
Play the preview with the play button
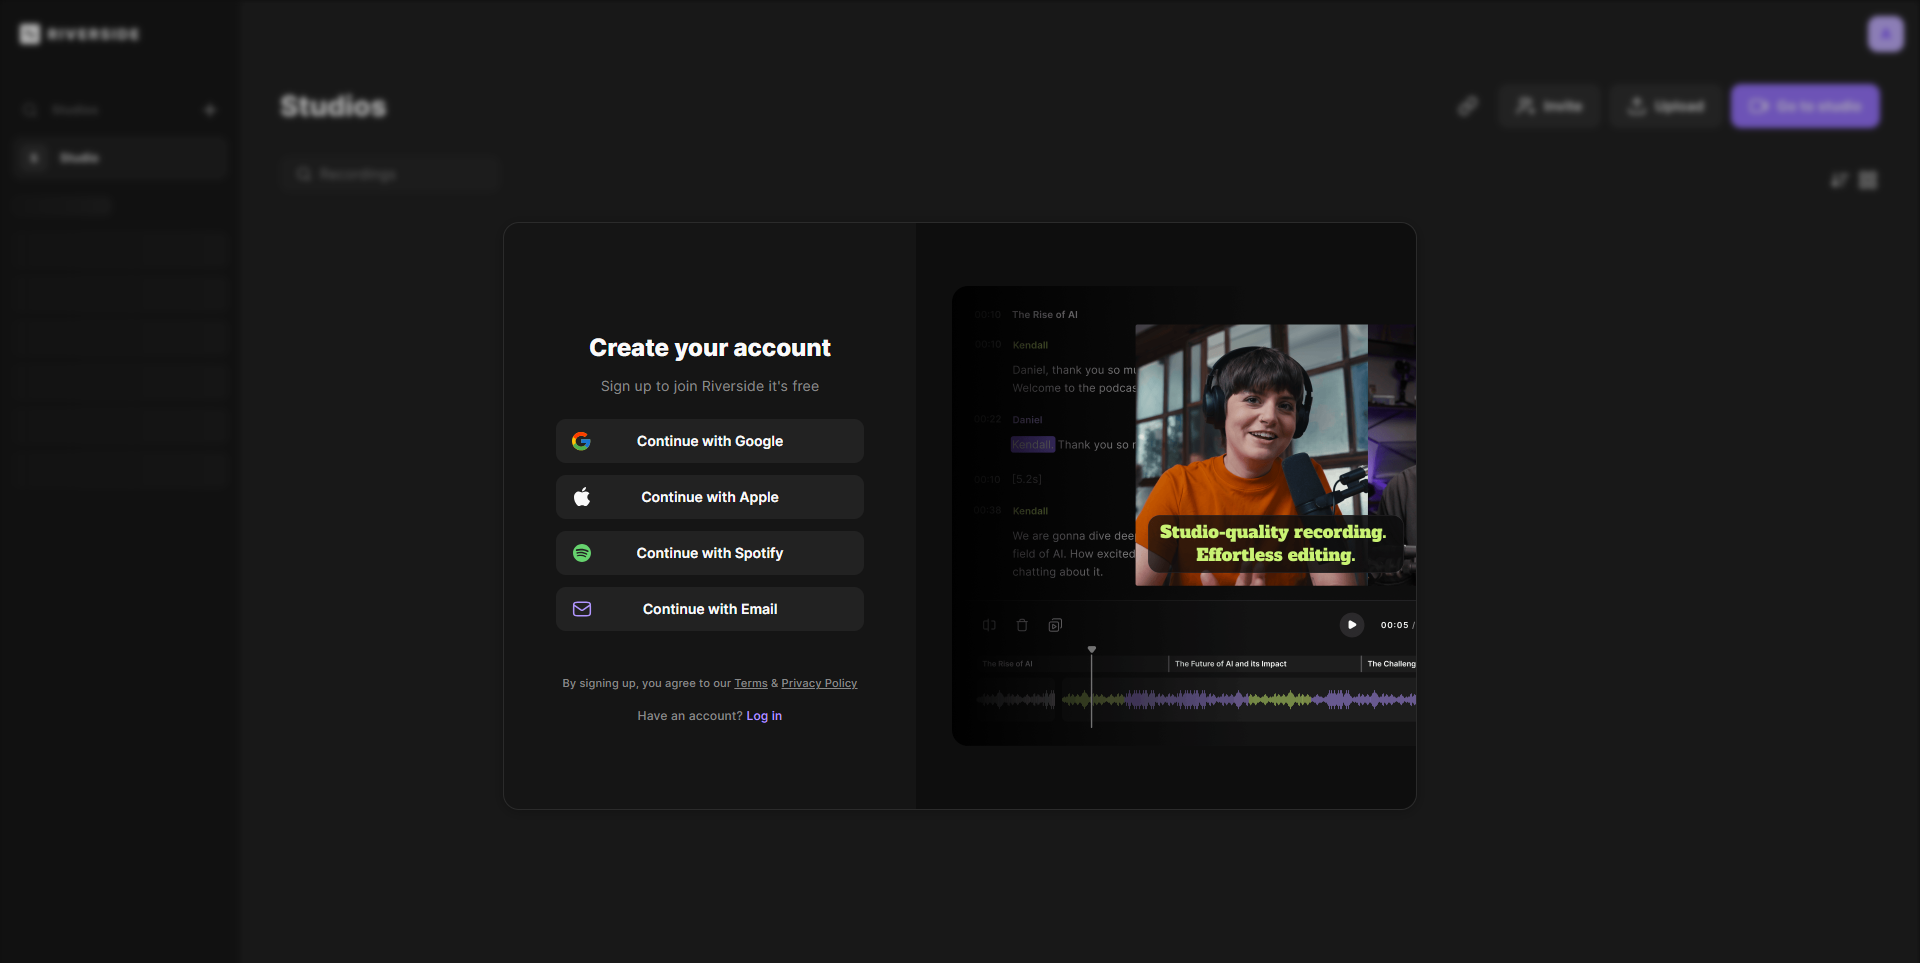click(x=1352, y=625)
